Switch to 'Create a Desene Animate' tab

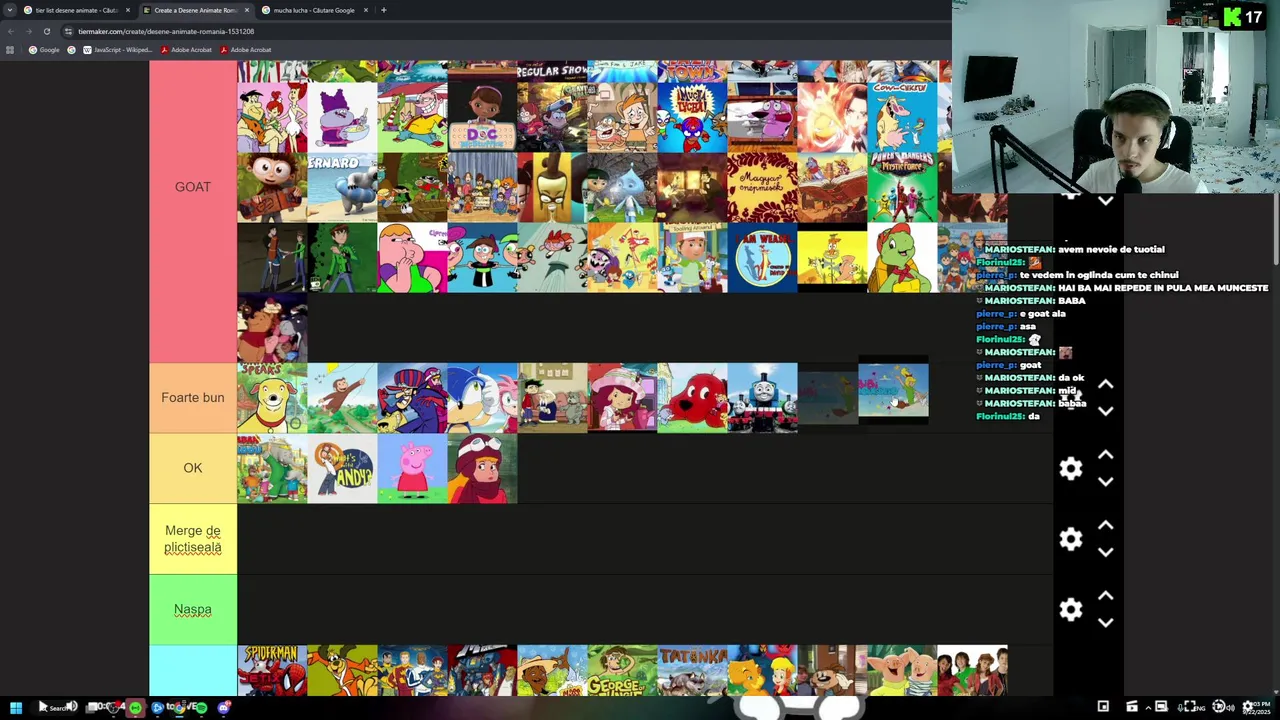(195, 10)
